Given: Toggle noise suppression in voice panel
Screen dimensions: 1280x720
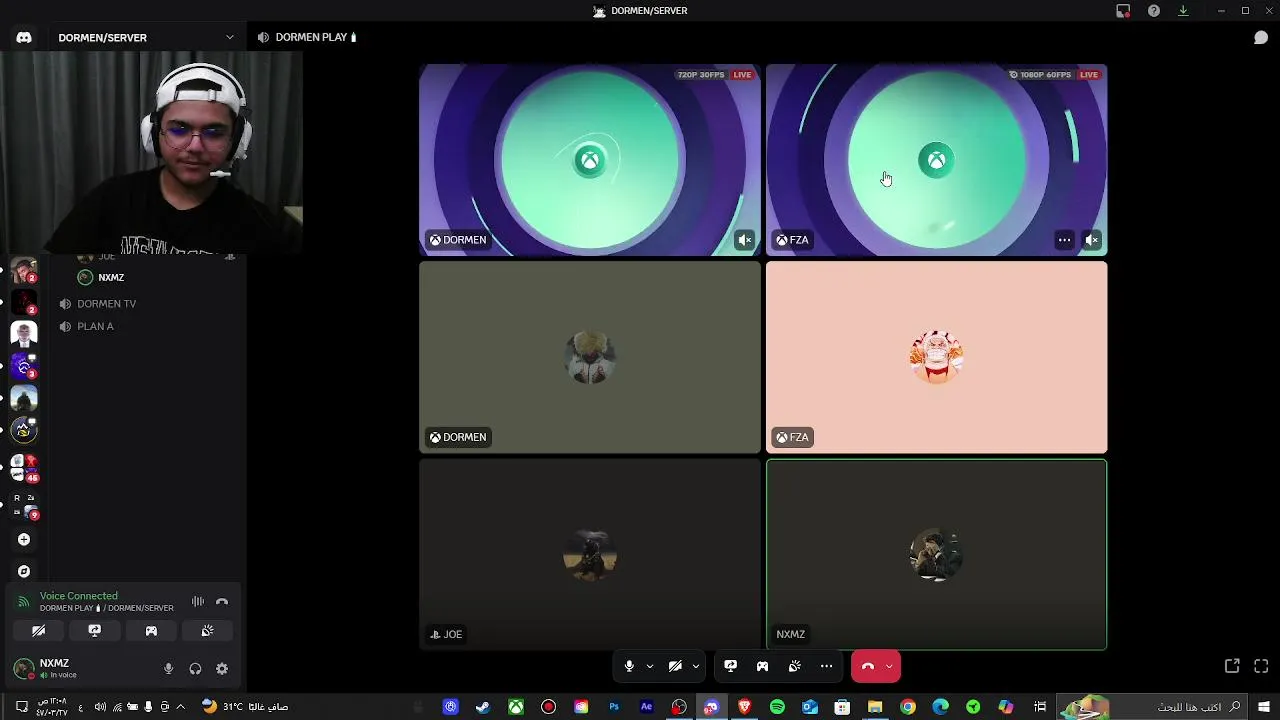Looking at the screenshot, I should [x=198, y=602].
